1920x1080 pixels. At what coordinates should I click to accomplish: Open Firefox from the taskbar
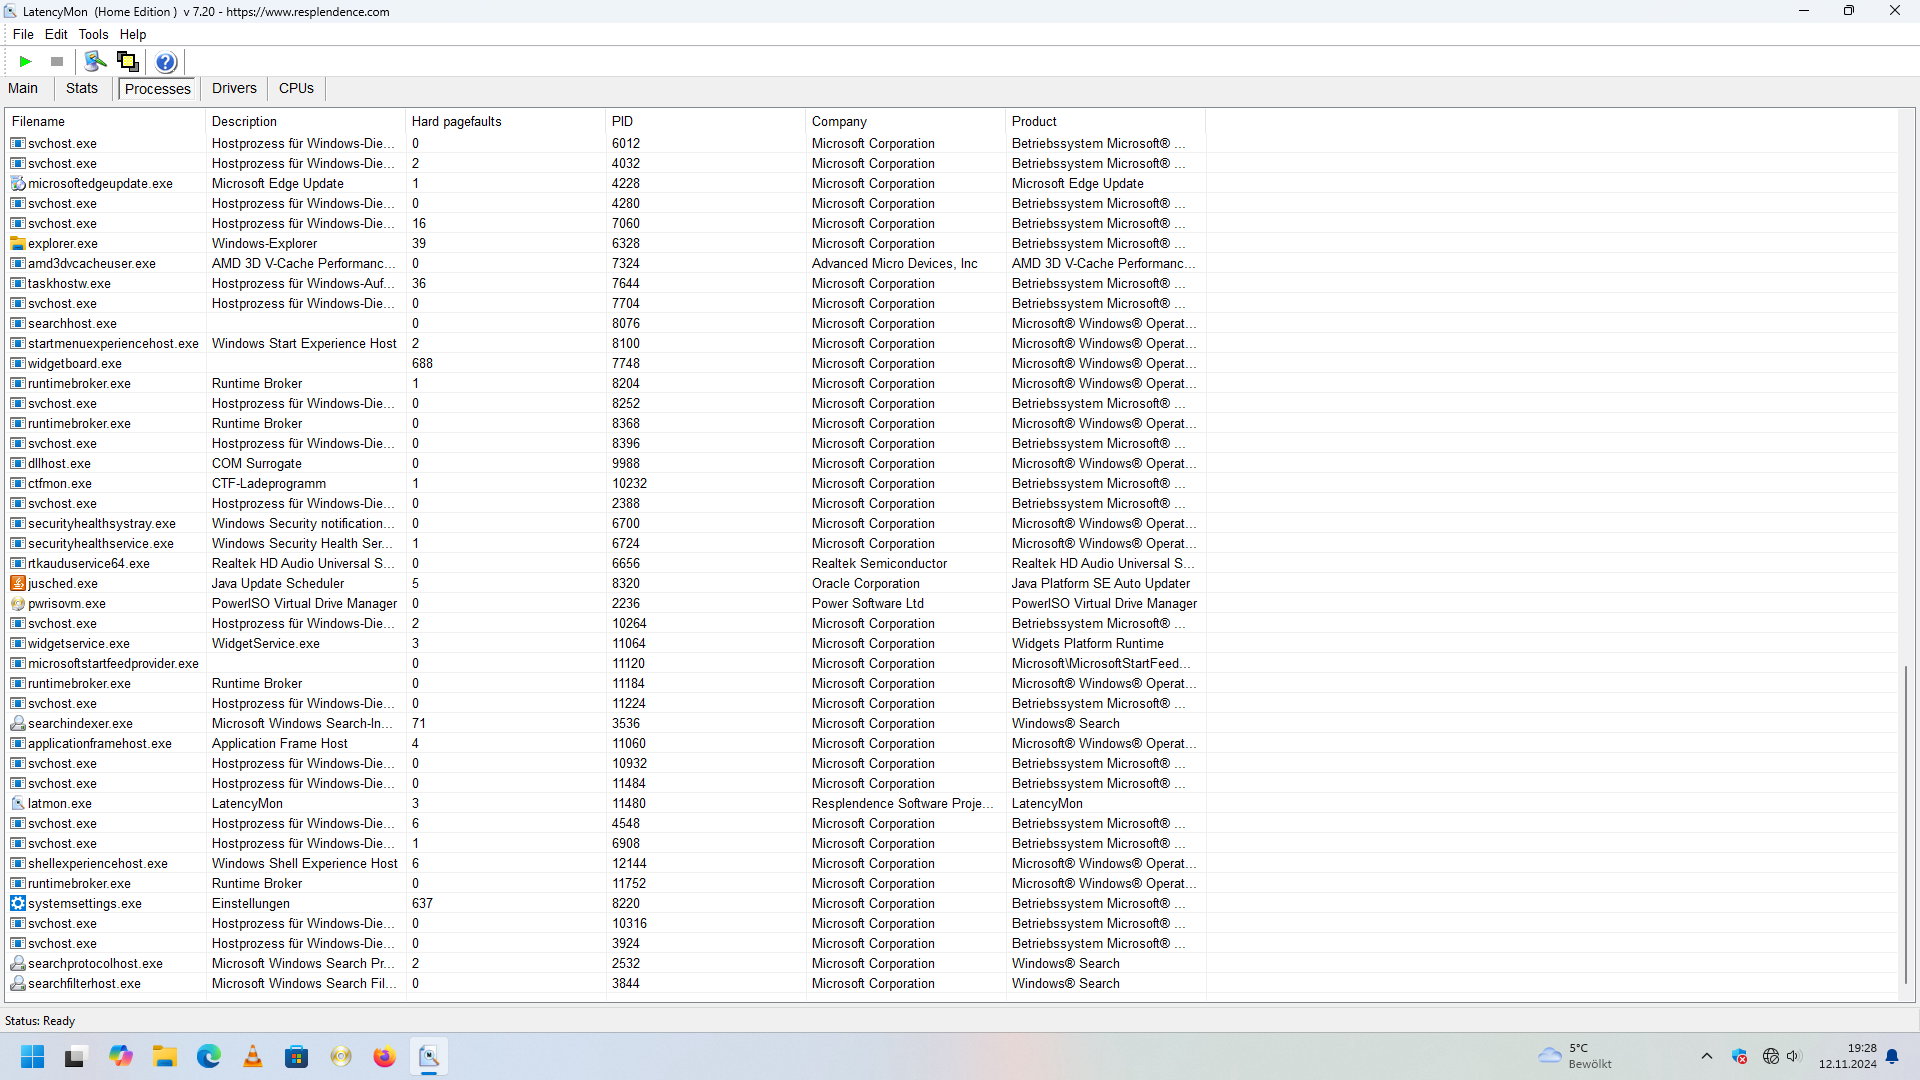[384, 1057]
